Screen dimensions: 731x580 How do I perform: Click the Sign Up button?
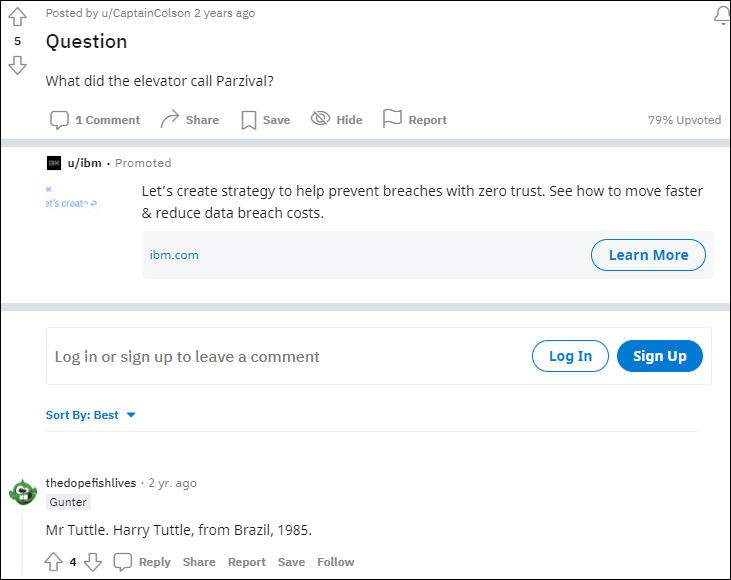(660, 356)
